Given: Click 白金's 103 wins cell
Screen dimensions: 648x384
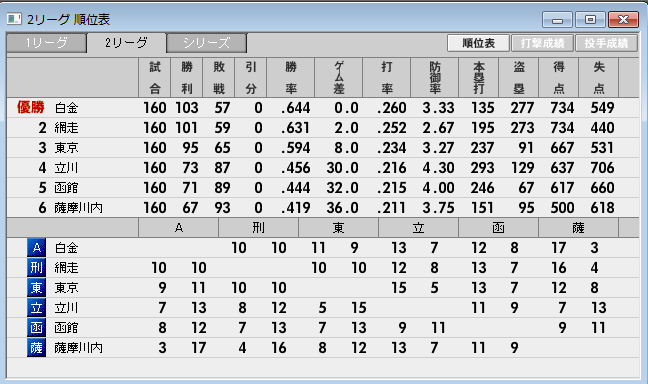Looking at the screenshot, I should tap(187, 108).
